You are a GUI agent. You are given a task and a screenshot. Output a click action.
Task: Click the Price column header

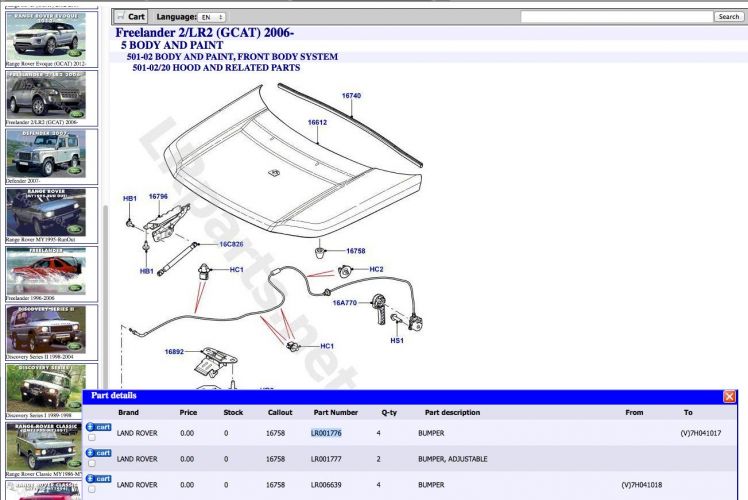[188, 413]
